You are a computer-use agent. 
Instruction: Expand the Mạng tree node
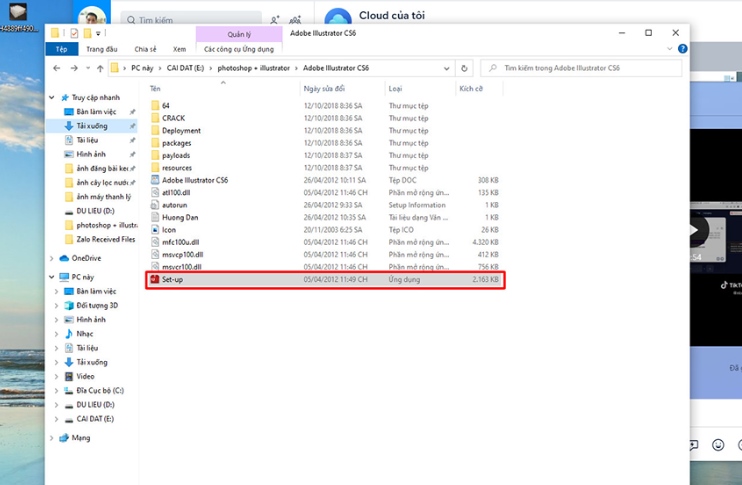[52, 437]
